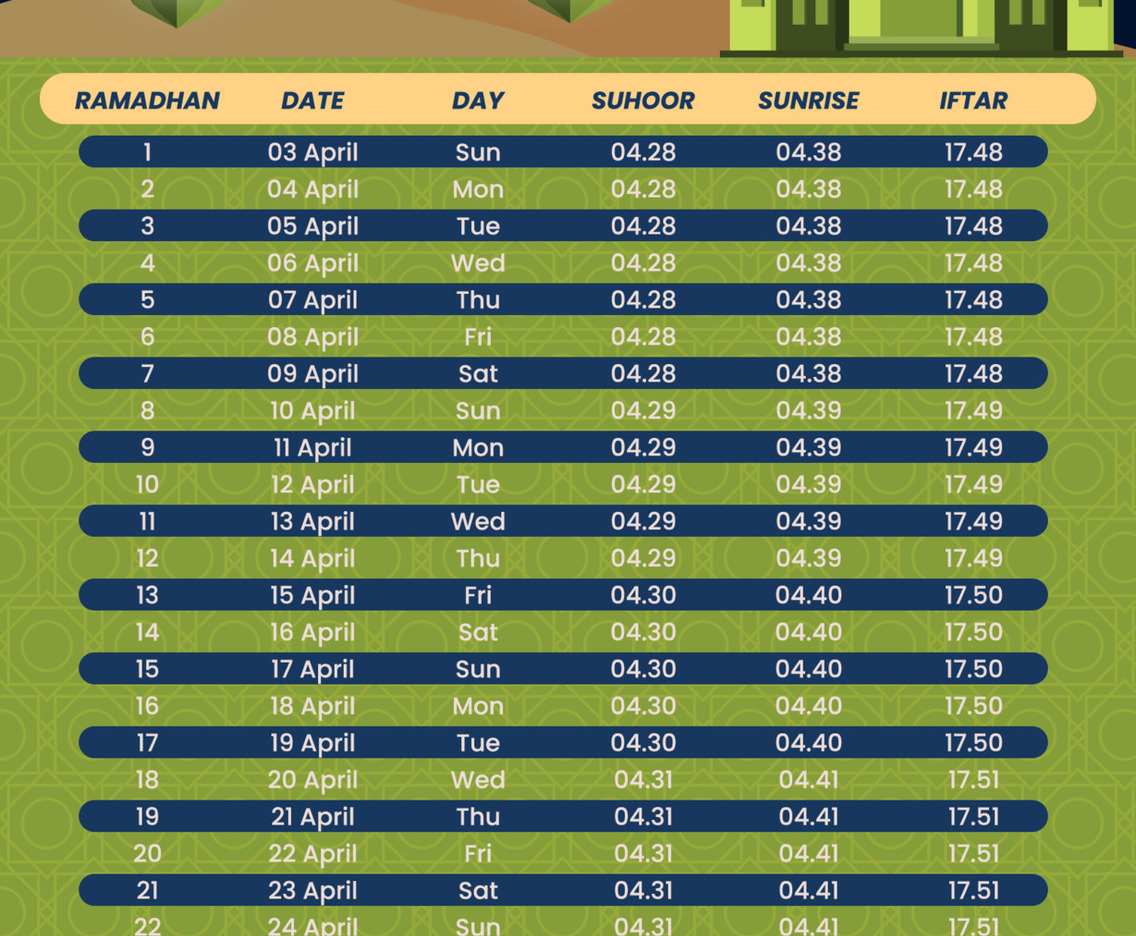The width and height of the screenshot is (1136, 936).
Task: Select the date '07 April'
Action: pyautogui.click(x=312, y=300)
